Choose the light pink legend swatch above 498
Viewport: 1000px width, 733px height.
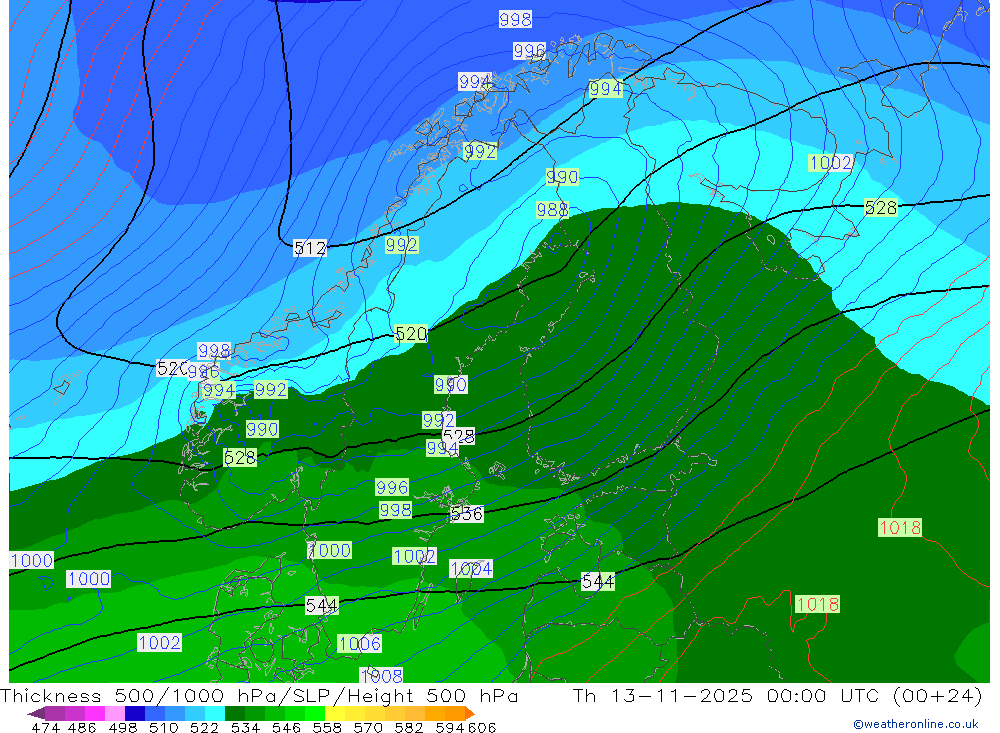115,713
